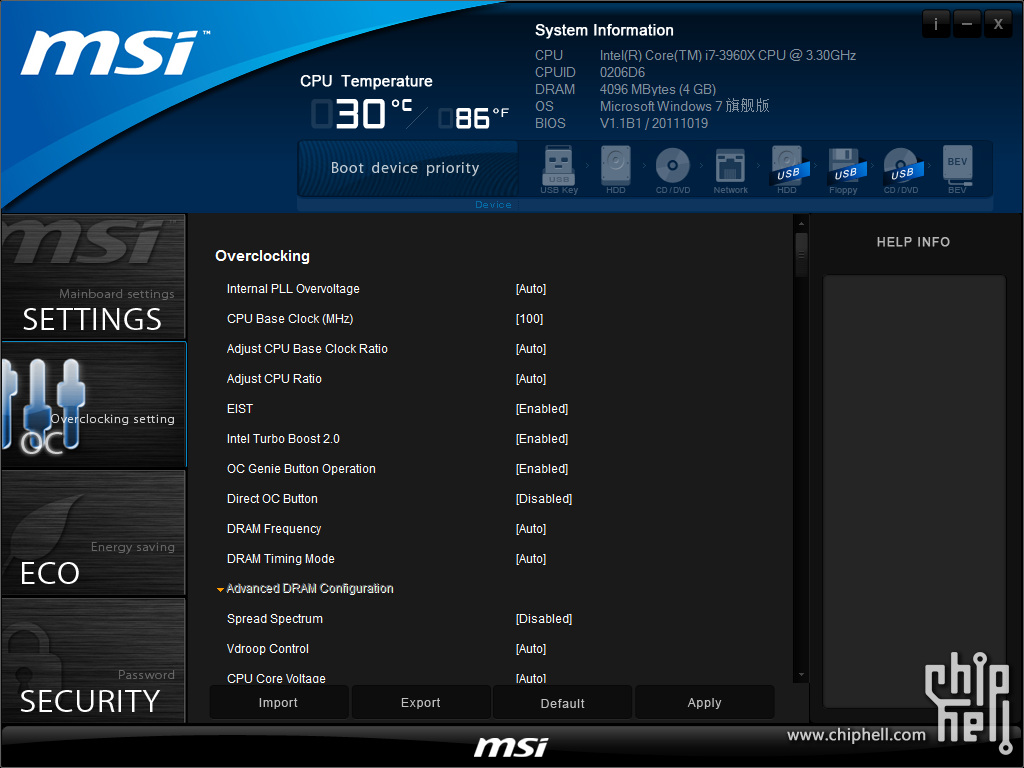Viewport: 1024px width, 768px height.
Task: Click the Default button
Action: click(562, 703)
